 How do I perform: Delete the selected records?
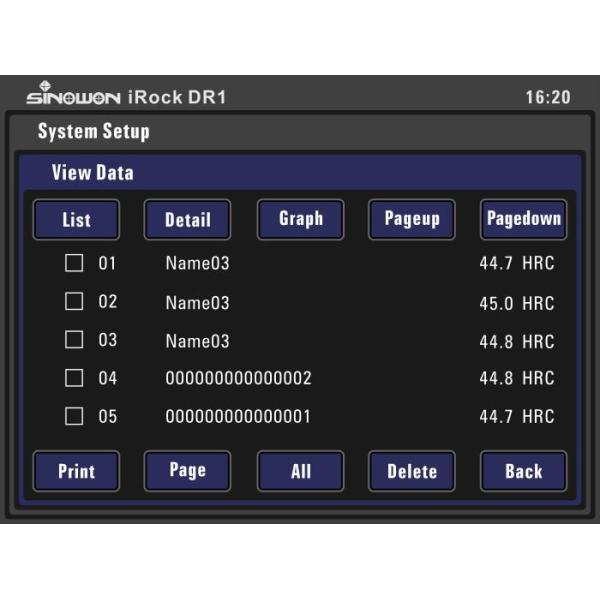pos(412,471)
